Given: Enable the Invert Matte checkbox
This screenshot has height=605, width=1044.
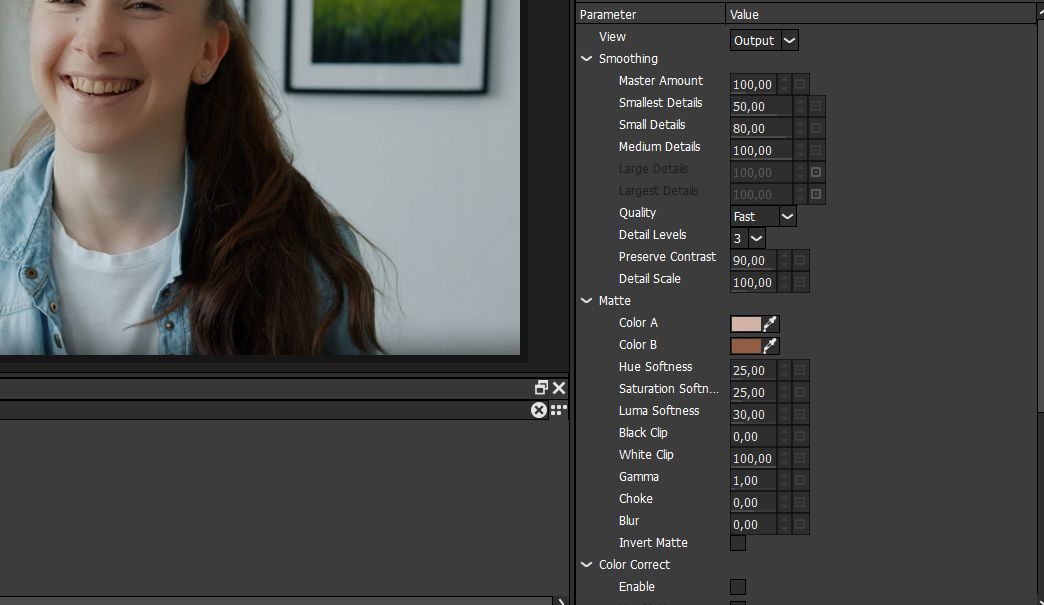Looking at the screenshot, I should [x=738, y=543].
